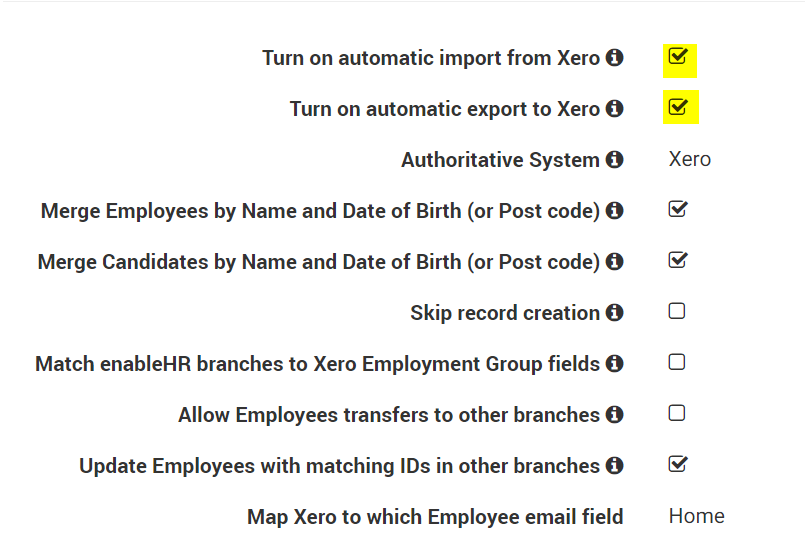Viewport: 805px width, 546px height.
Task: Click the Home email field value
Action: [x=696, y=516]
